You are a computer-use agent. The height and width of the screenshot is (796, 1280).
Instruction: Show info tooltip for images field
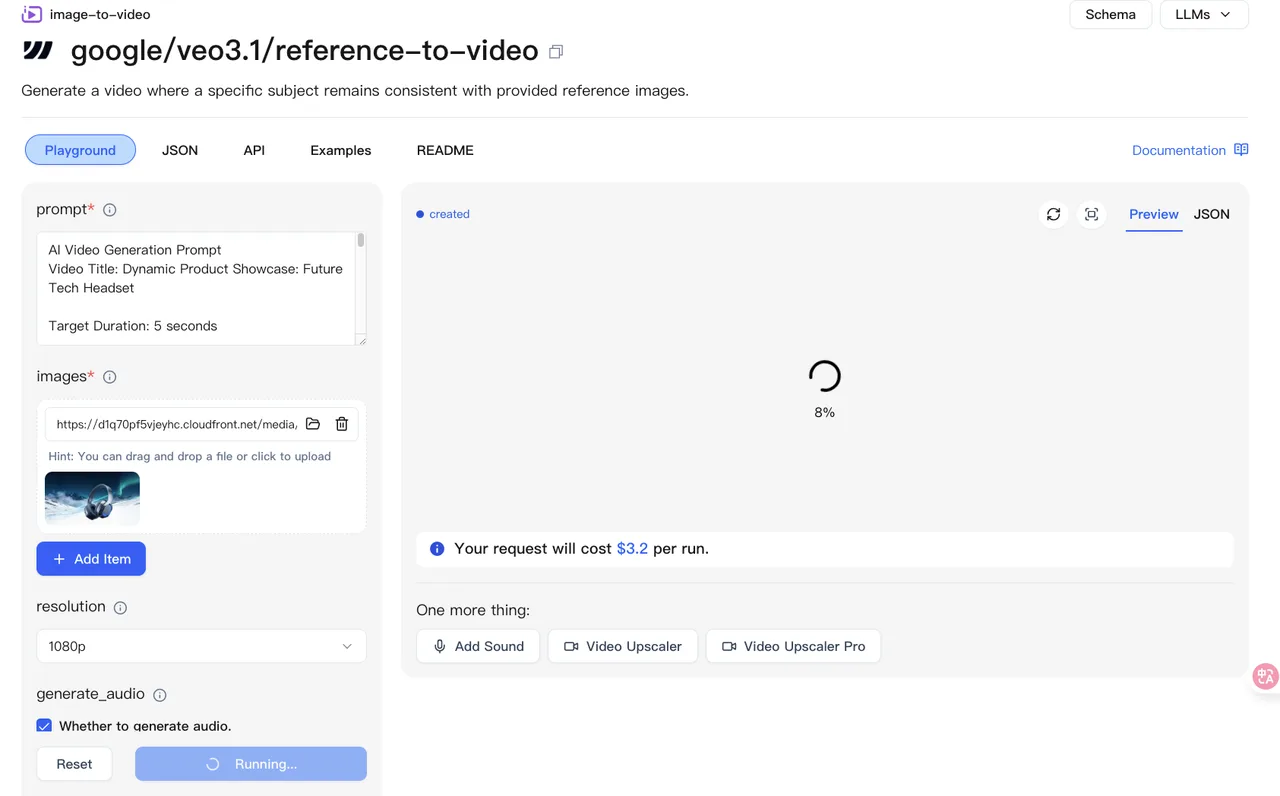tap(110, 377)
